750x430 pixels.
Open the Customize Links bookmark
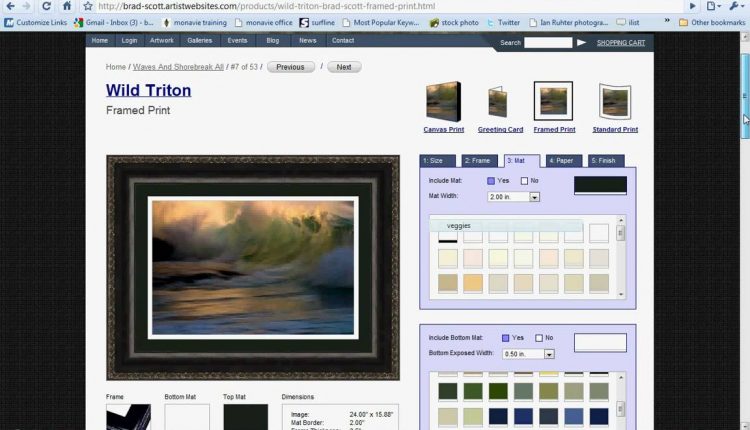[35, 22]
